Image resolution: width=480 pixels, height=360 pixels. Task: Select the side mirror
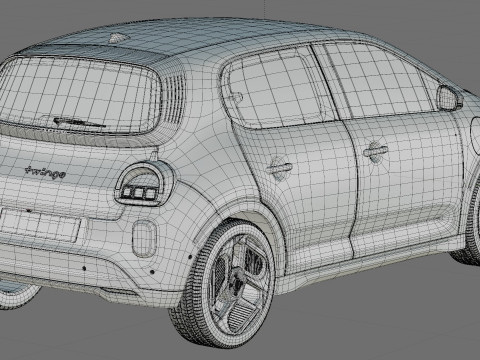pos(449,98)
